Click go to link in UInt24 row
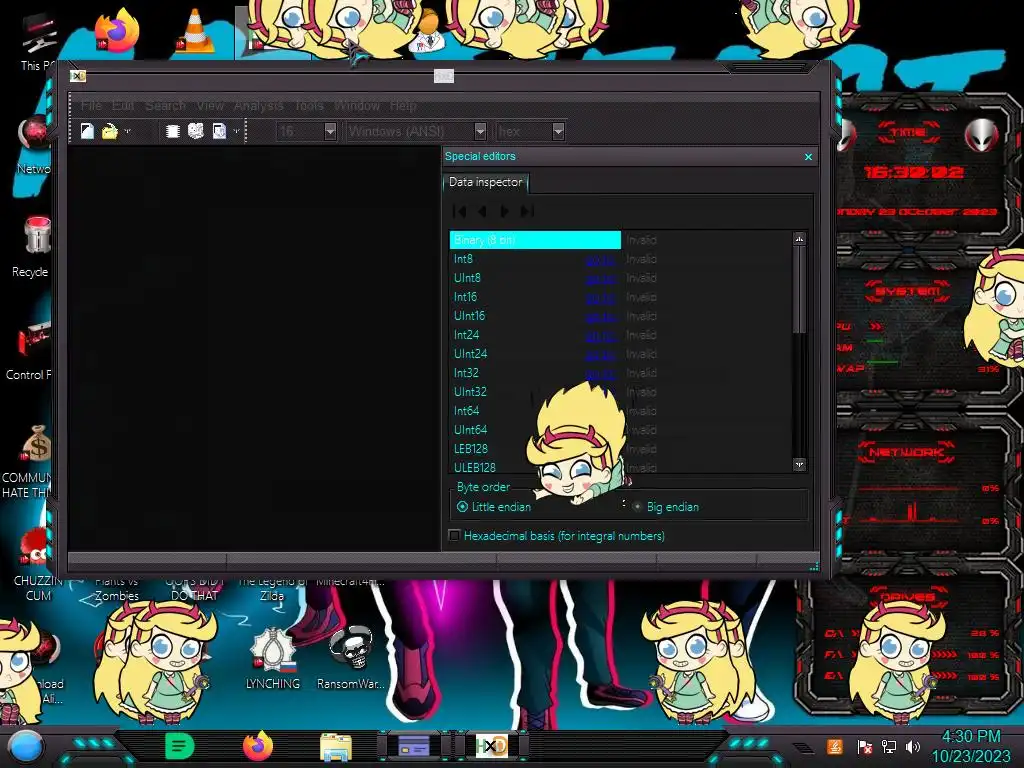The width and height of the screenshot is (1024, 768). (x=600, y=355)
